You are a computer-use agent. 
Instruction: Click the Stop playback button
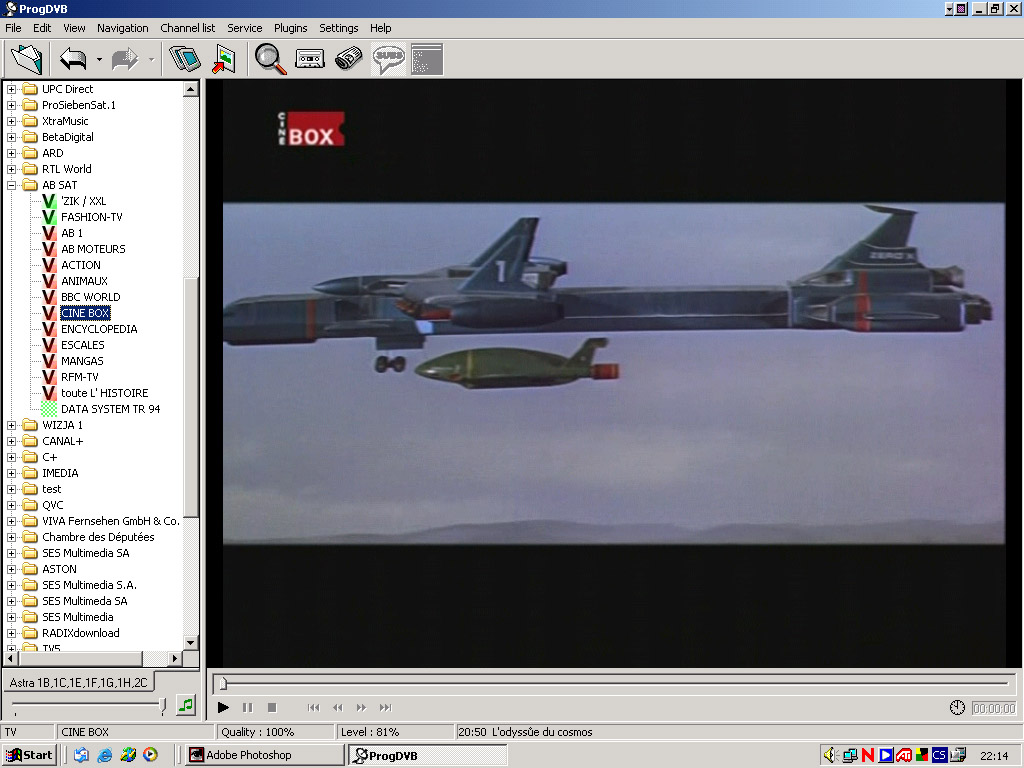pyautogui.click(x=272, y=707)
